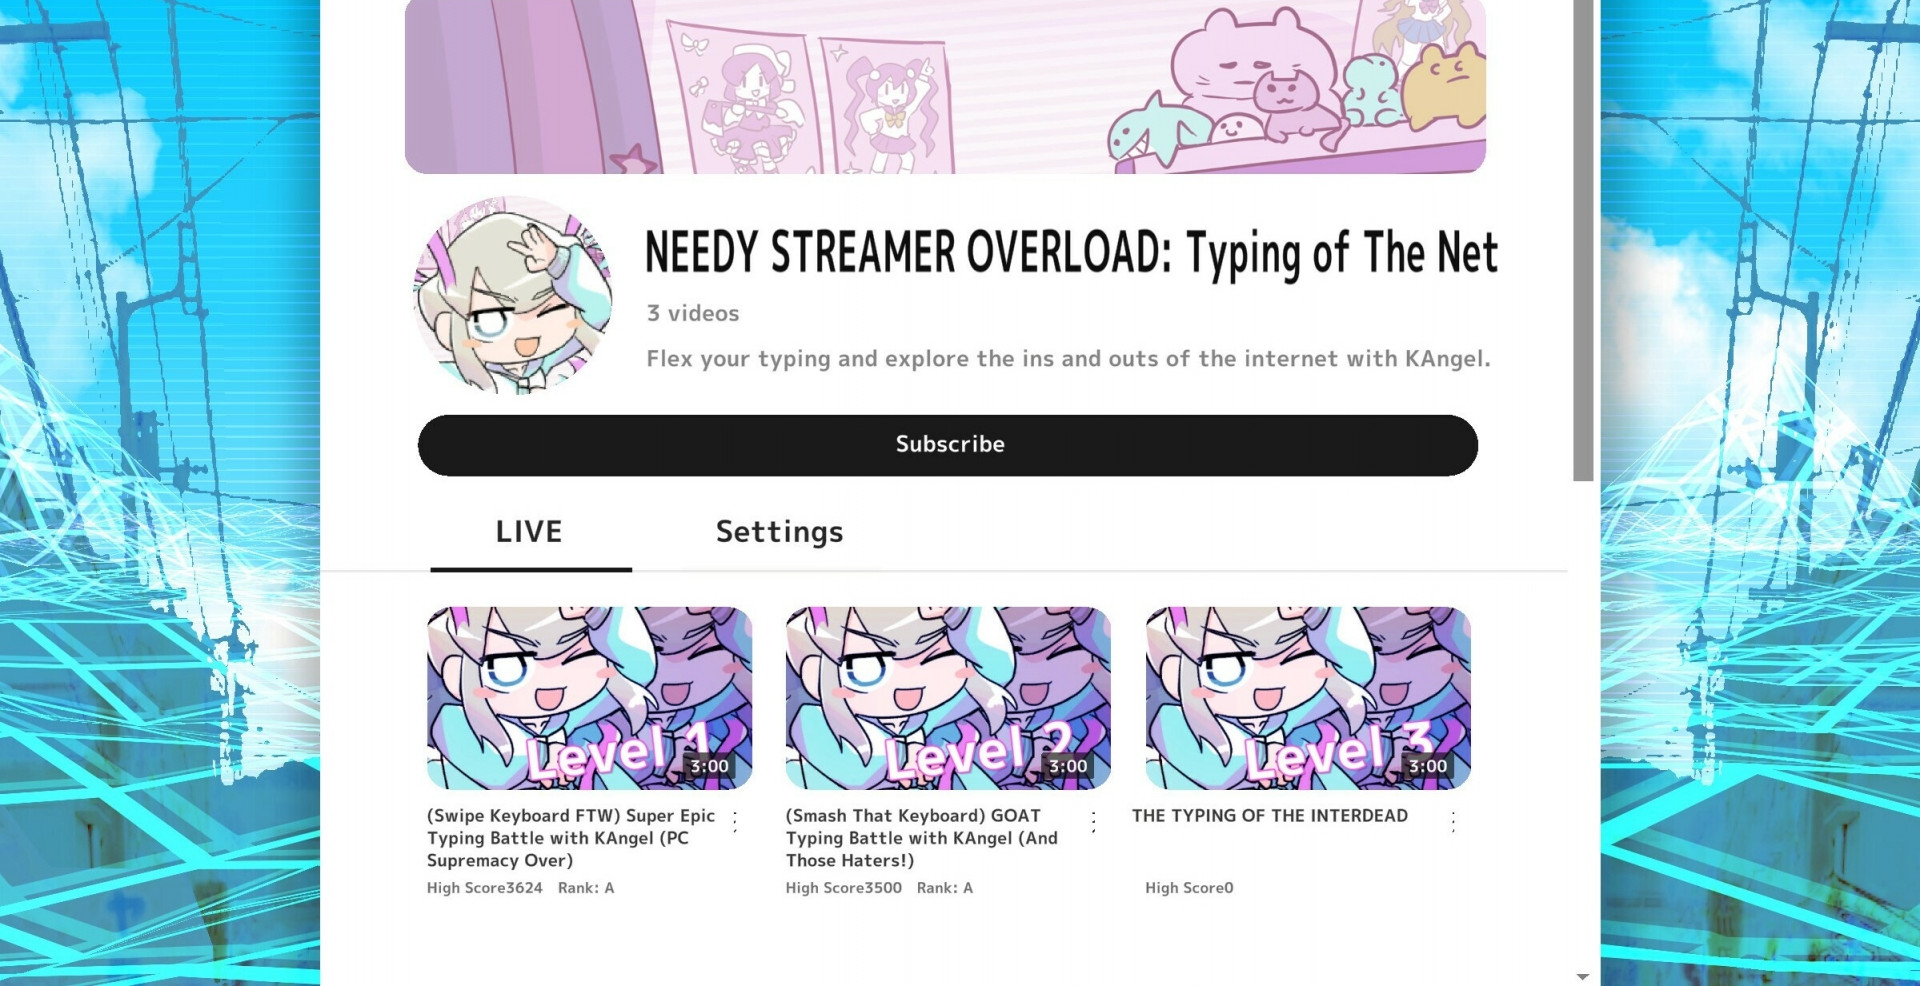Open Swipe Keyboard FTW video title
This screenshot has height=986, width=1920.
click(571, 838)
